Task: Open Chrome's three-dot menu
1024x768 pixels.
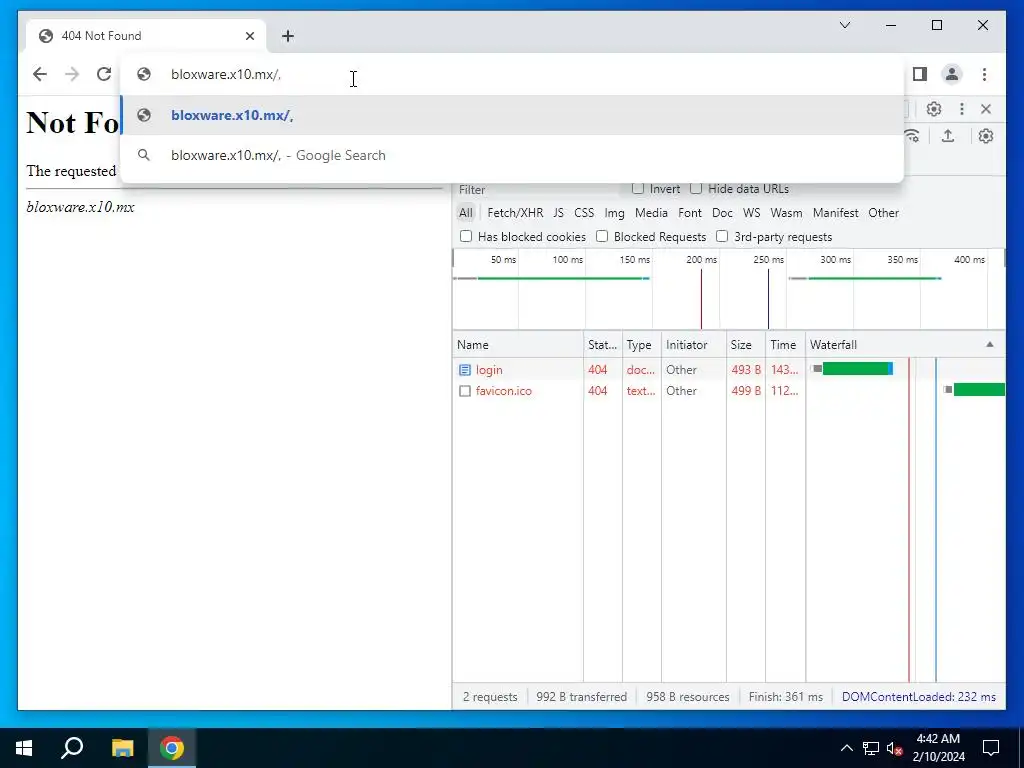Action: coord(984,74)
